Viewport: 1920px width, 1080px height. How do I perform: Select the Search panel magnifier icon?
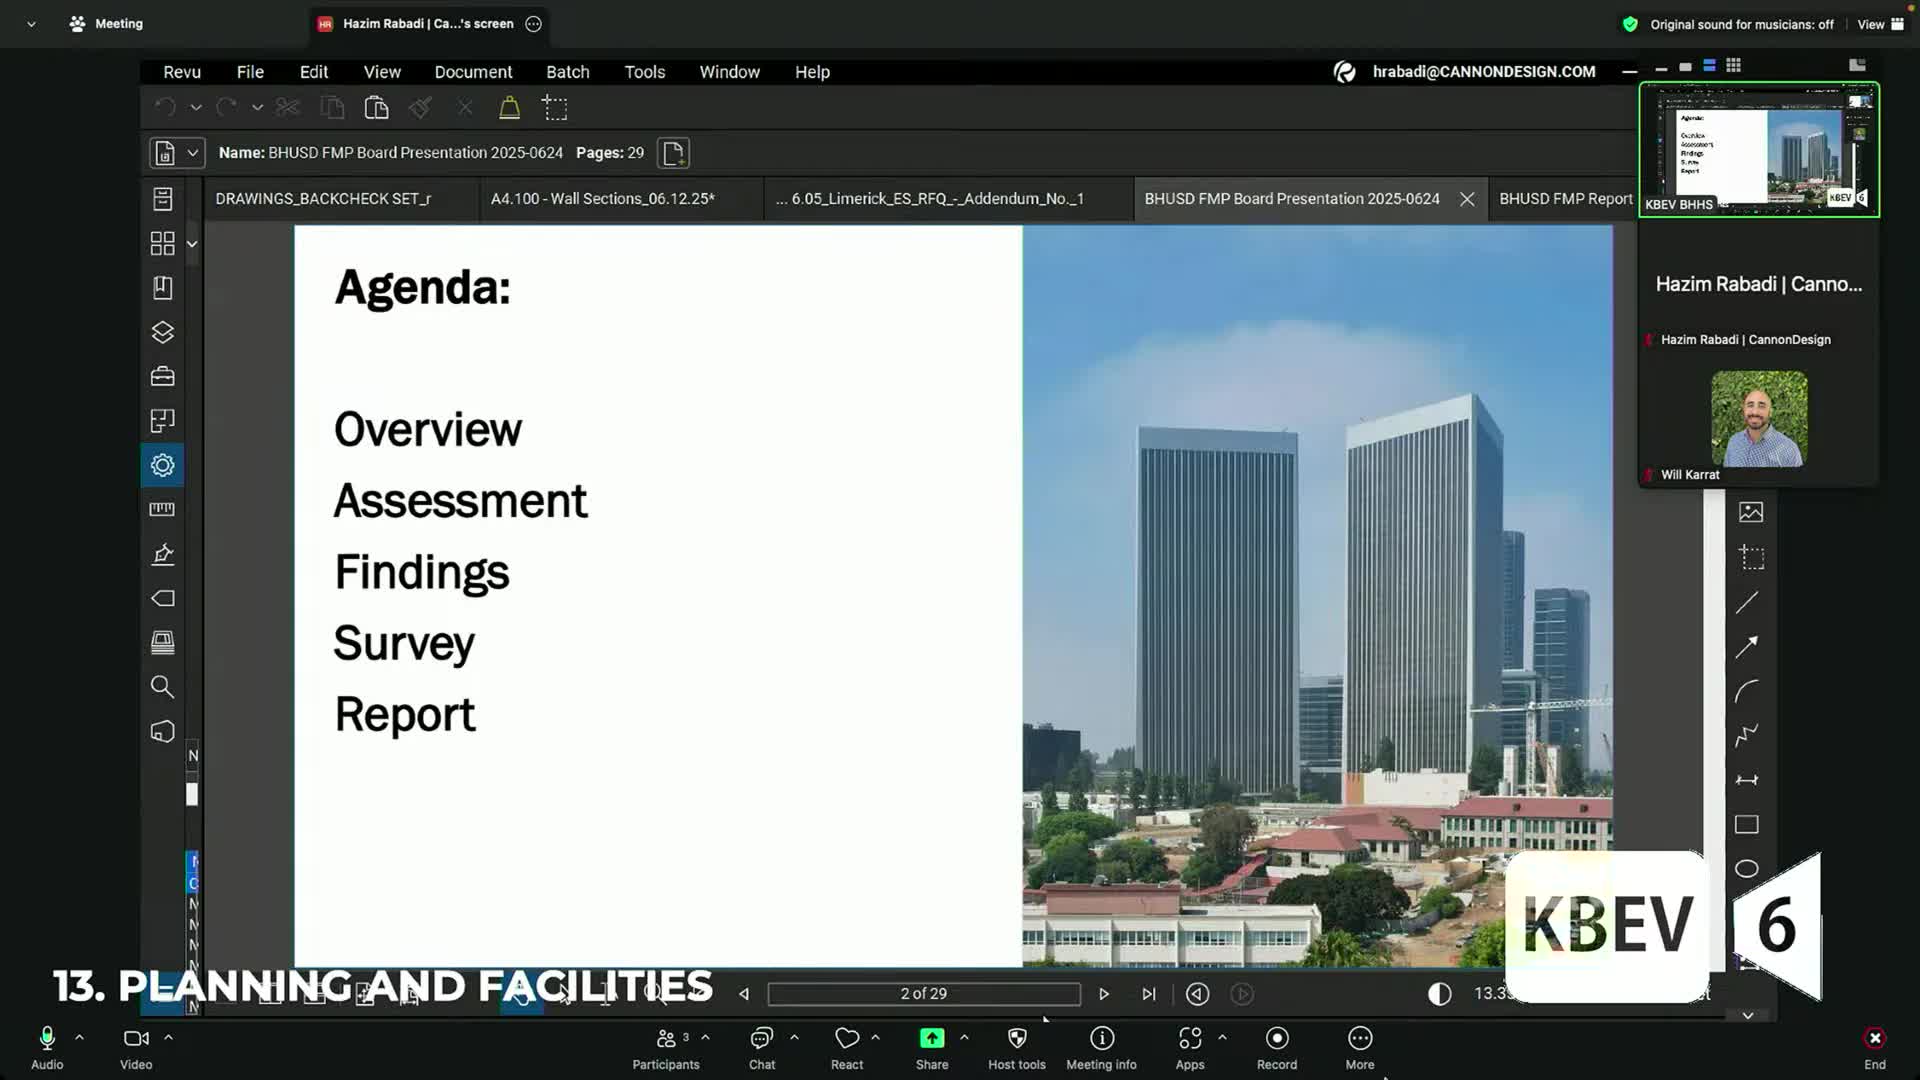click(162, 687)
